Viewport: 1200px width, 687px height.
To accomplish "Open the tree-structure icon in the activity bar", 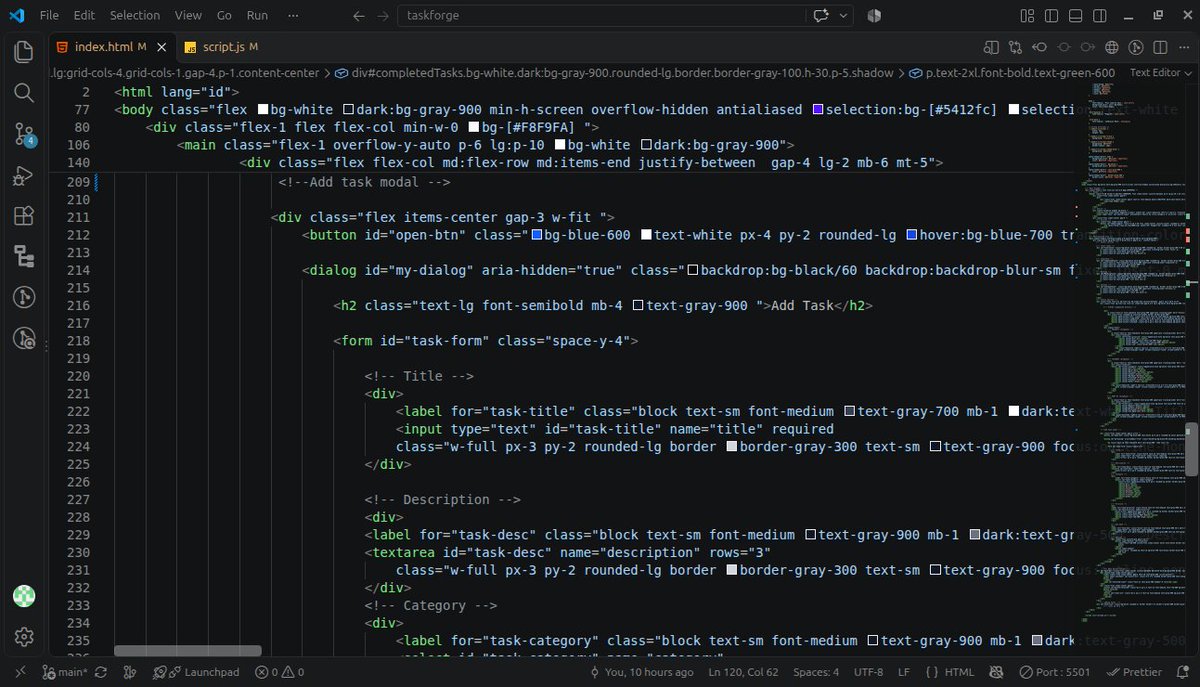I will tap(24, 257).
